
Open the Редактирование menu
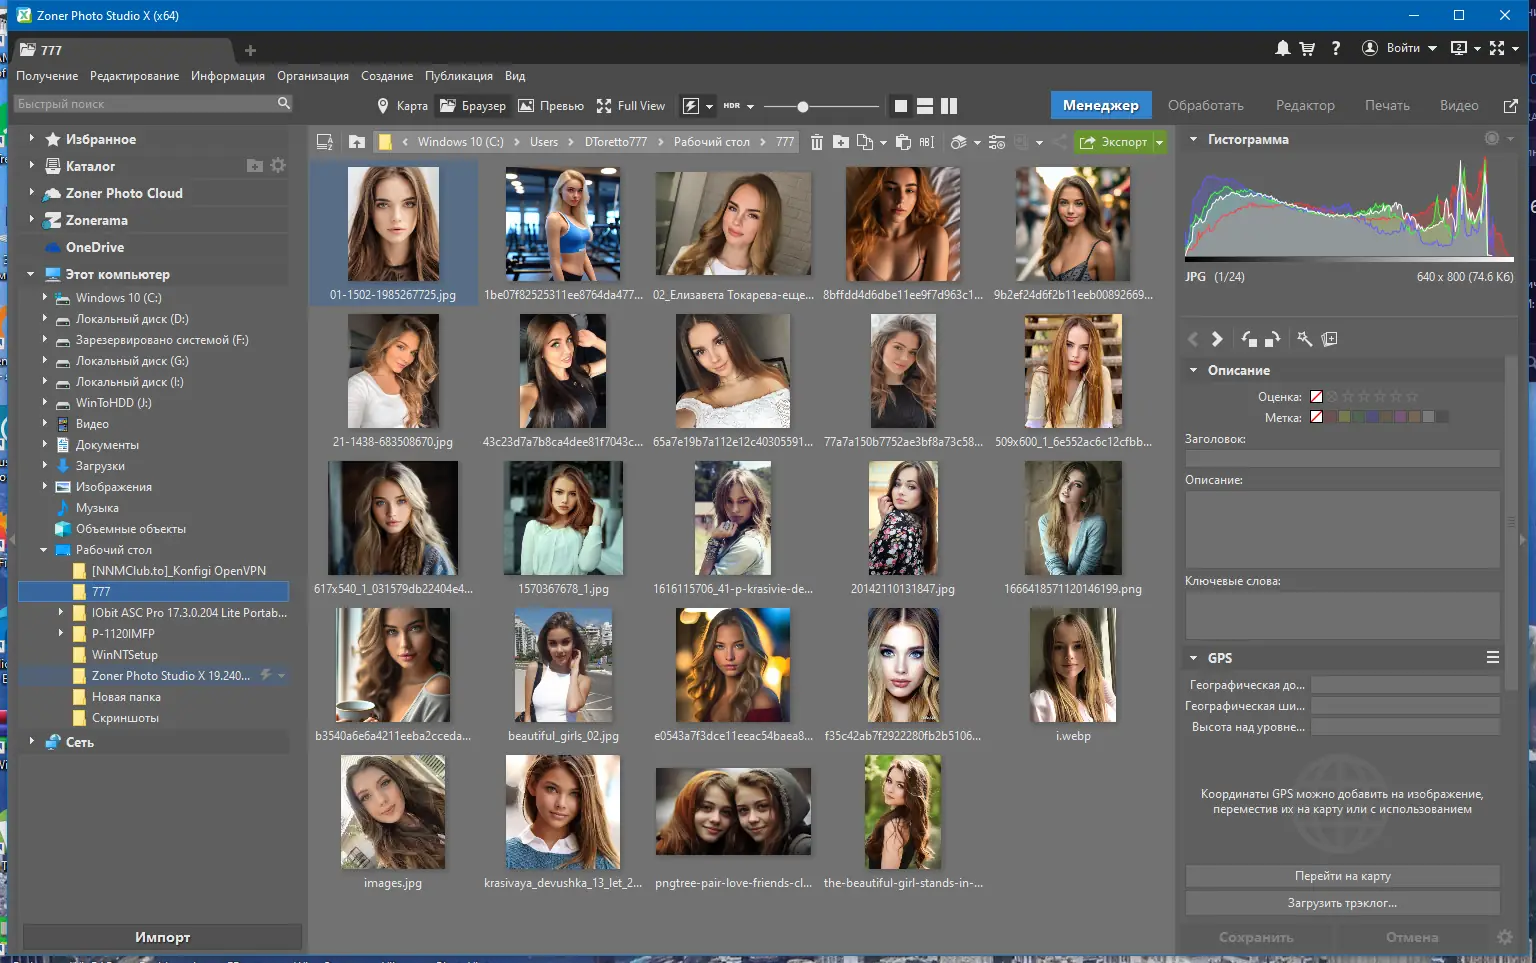point(134,76)
